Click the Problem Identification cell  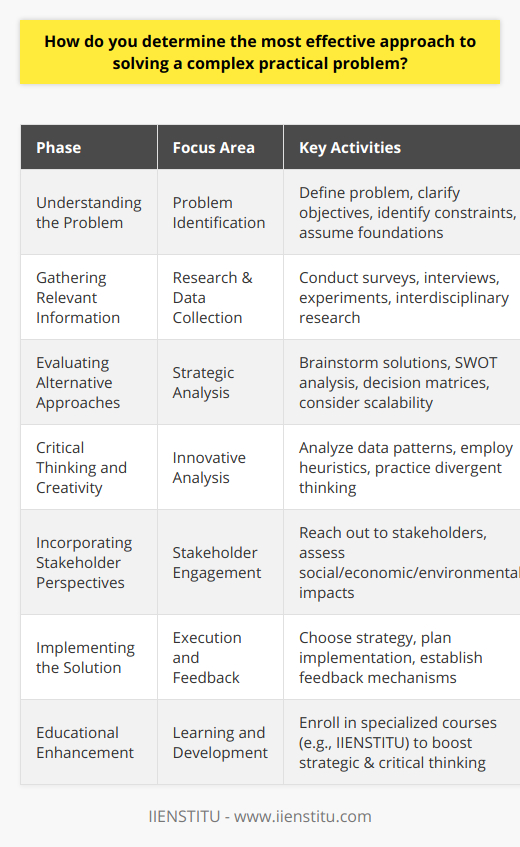[220, 212]
